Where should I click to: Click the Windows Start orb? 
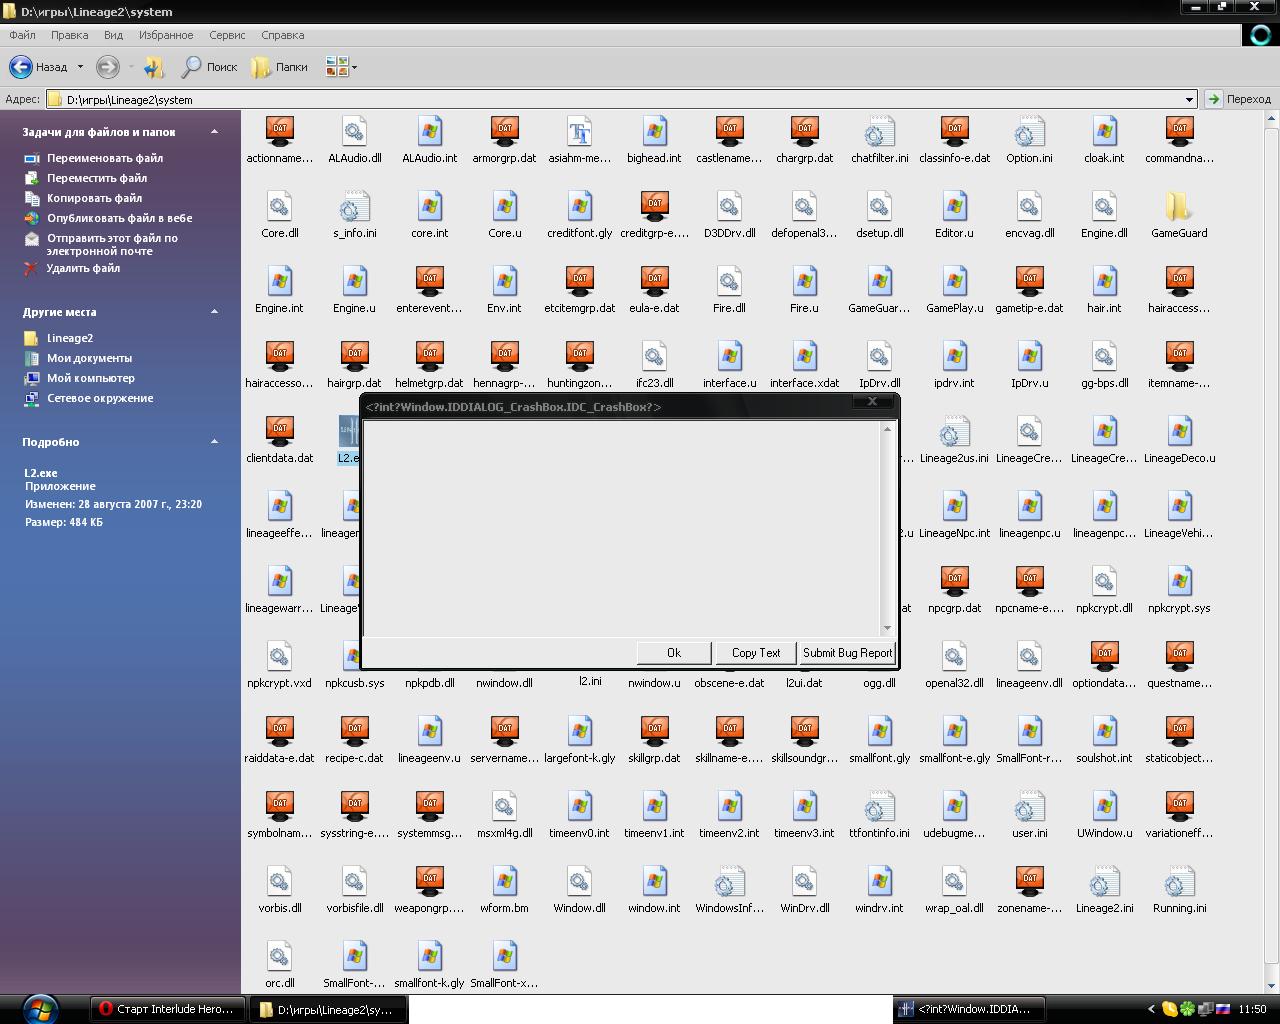click(x=39, y=1008)
